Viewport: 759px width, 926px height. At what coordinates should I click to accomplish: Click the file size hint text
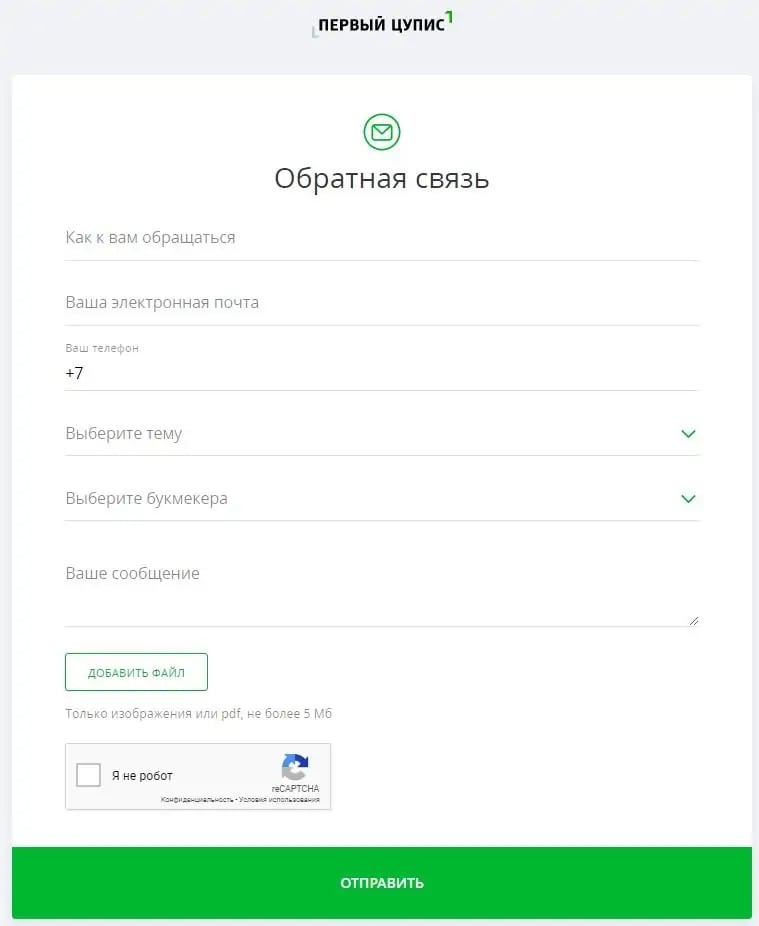coord(198,713)
